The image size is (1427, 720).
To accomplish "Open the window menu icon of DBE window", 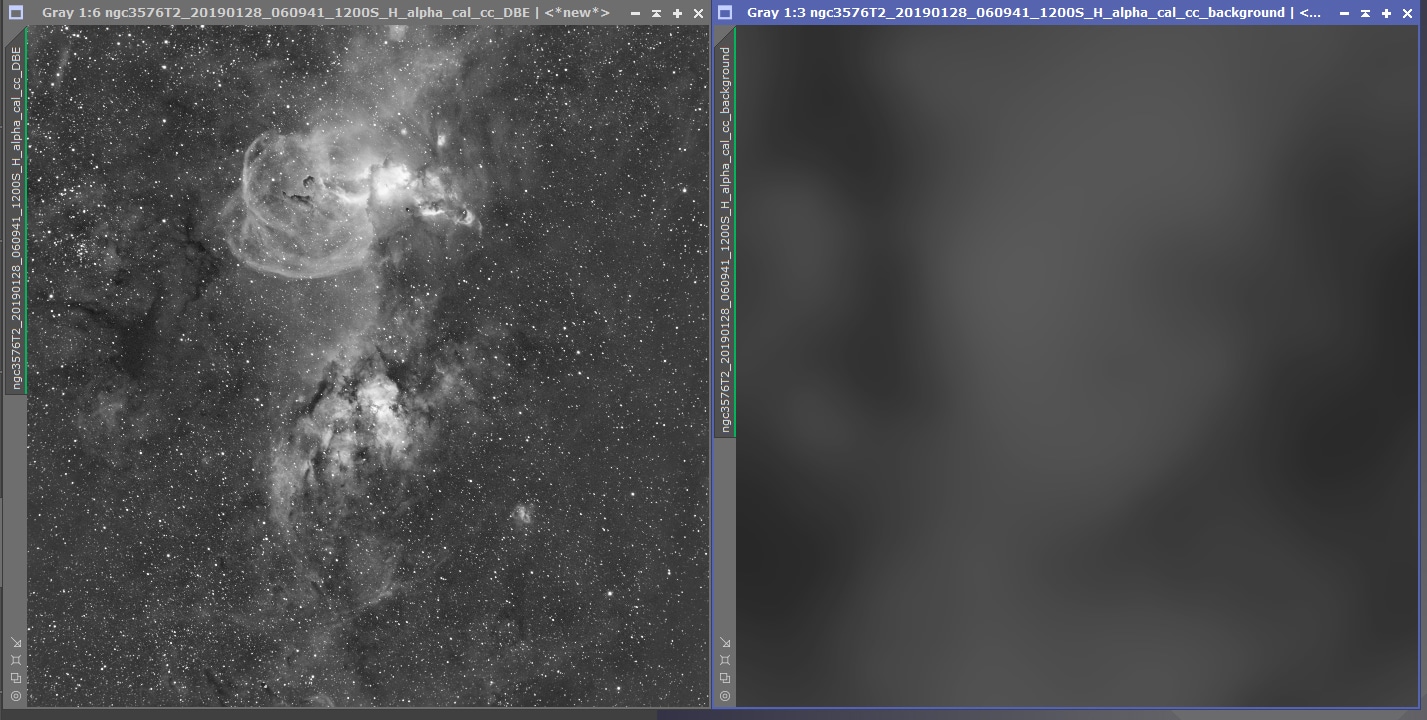I will click(15, 13).
